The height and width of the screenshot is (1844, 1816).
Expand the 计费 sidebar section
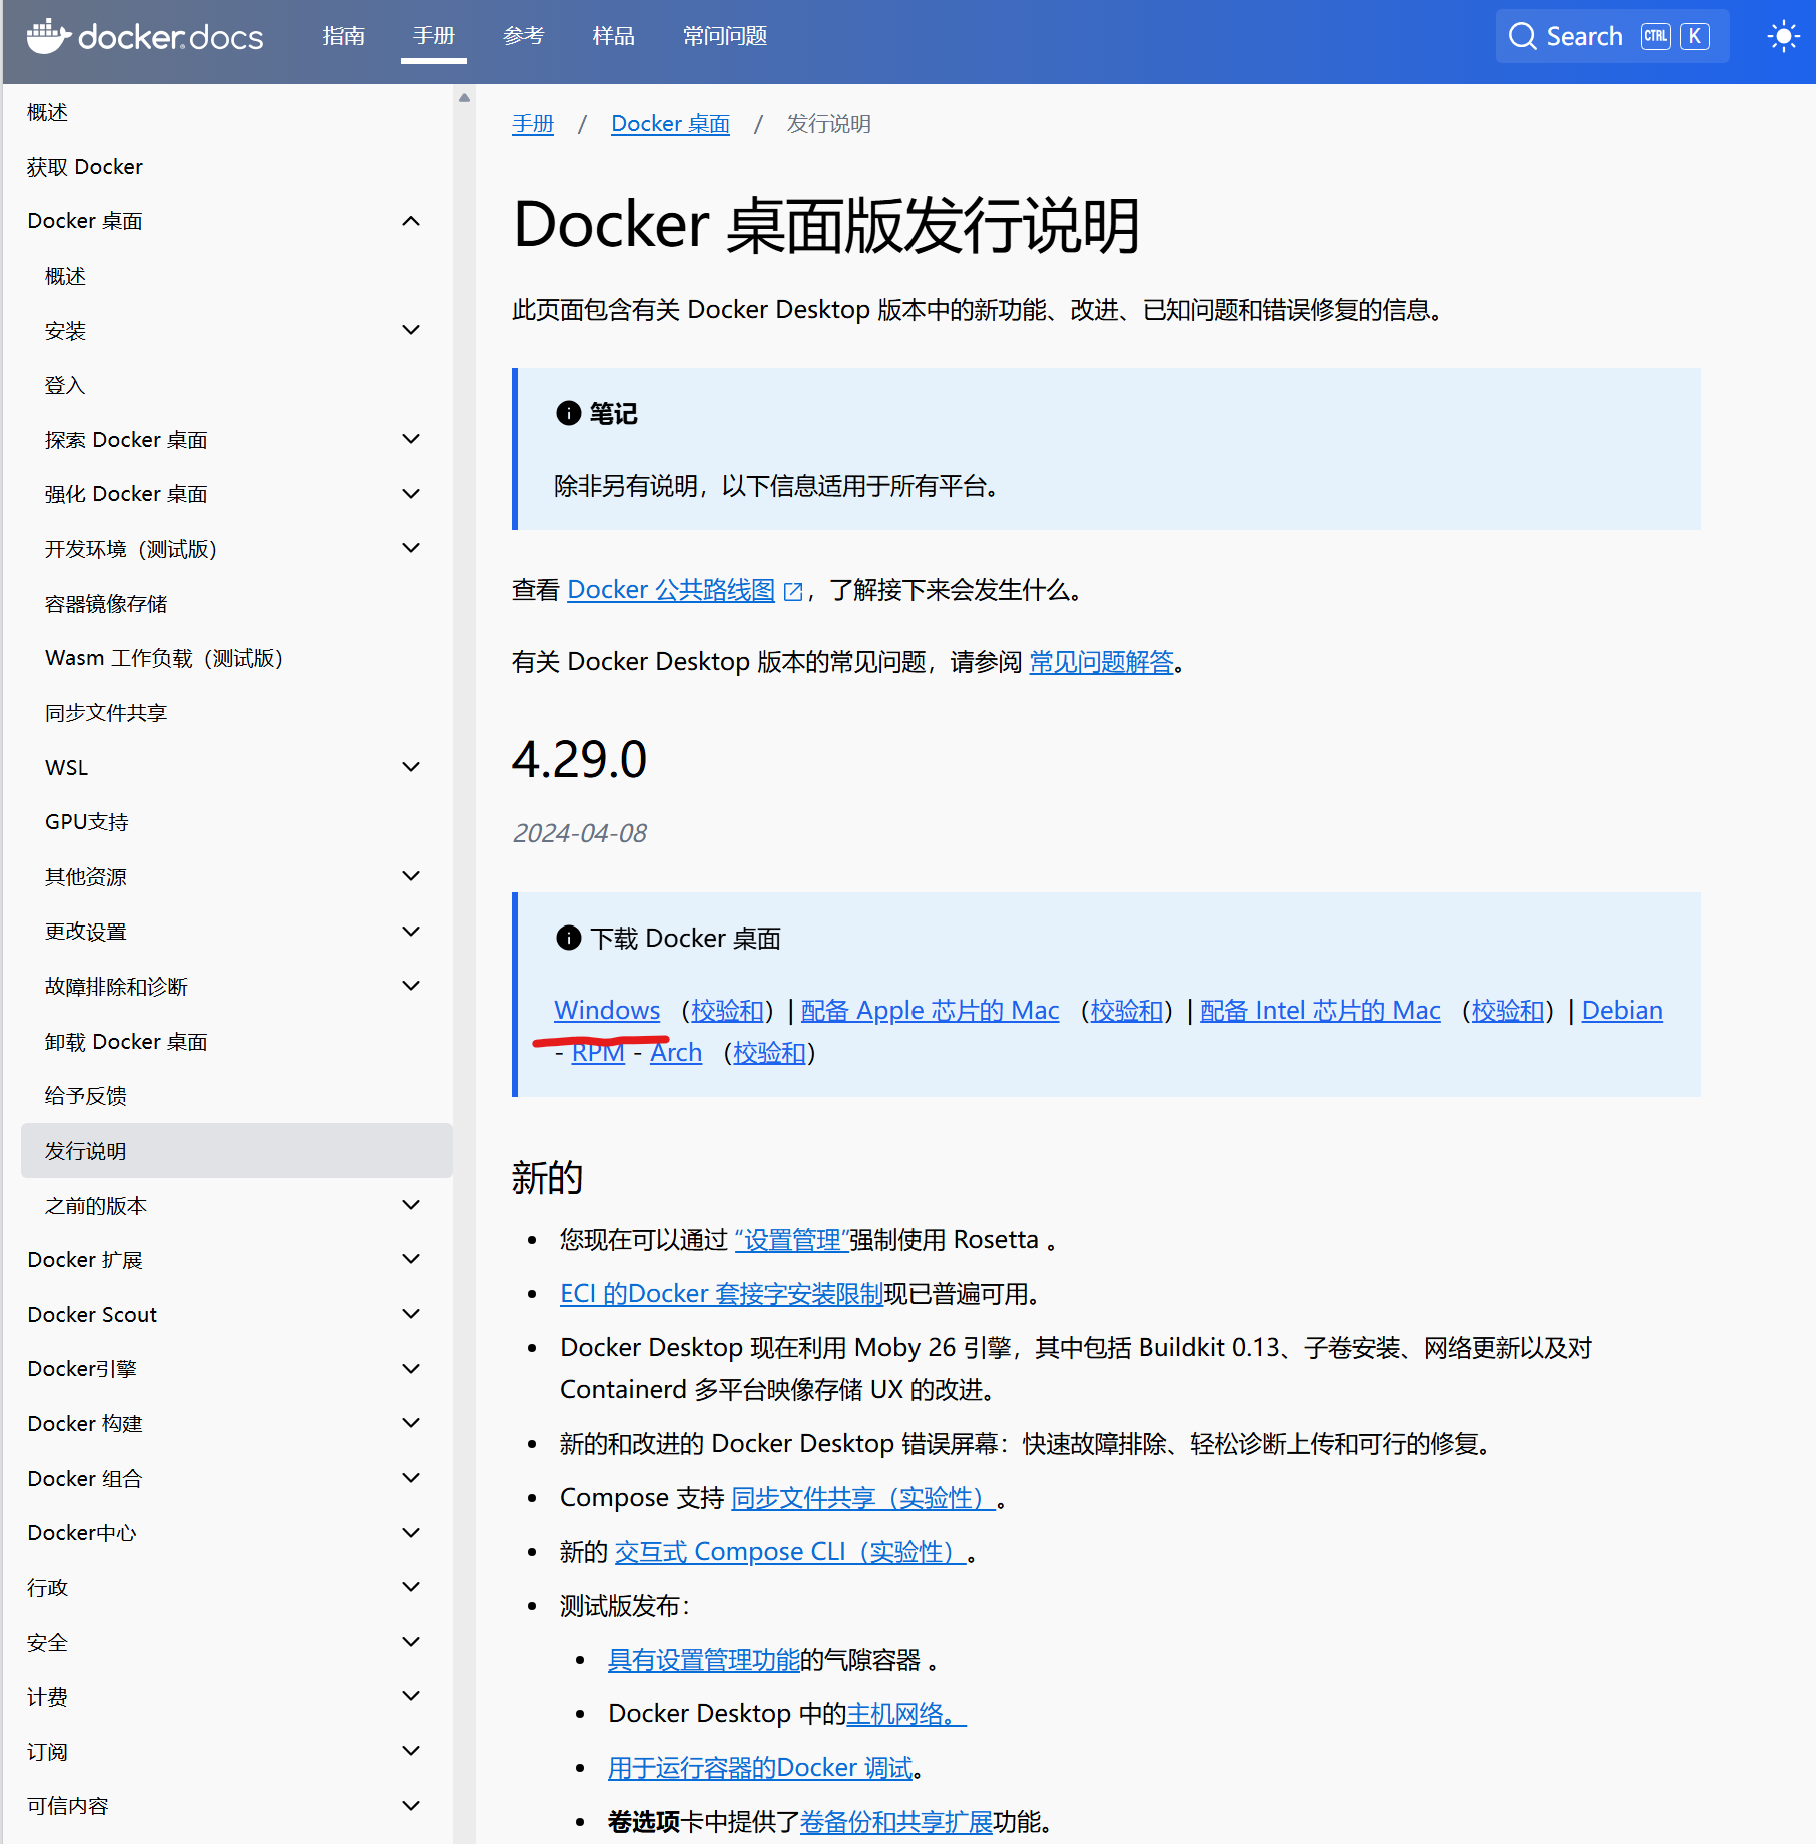coord(411,1696)
